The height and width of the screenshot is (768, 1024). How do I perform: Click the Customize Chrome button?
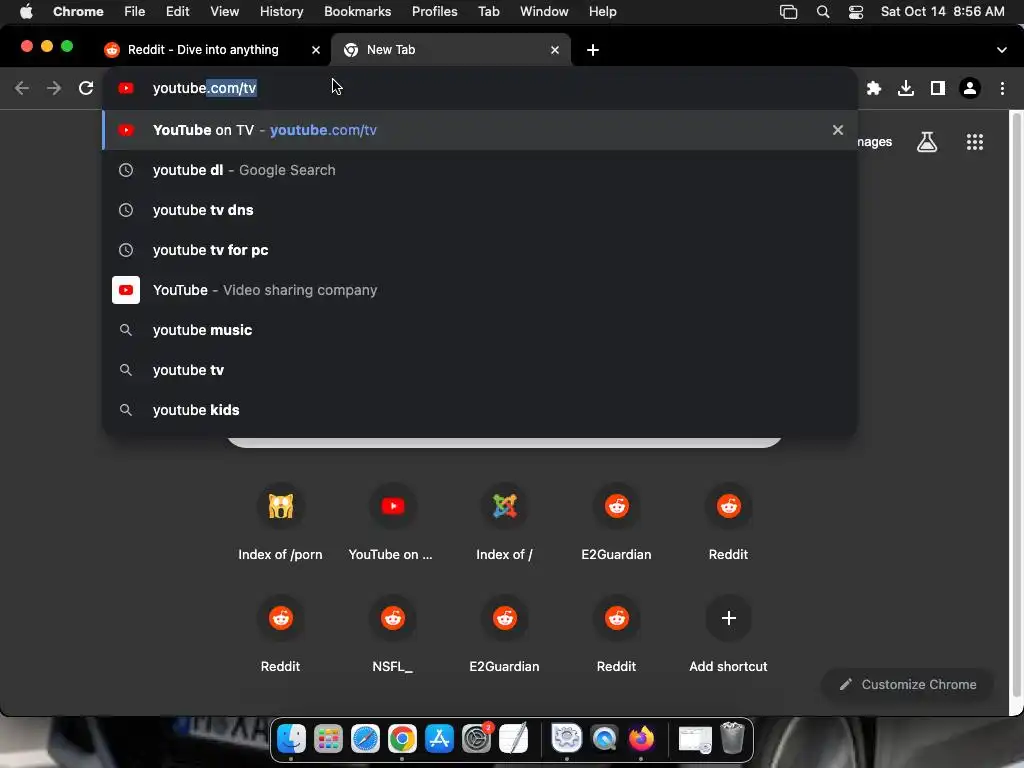click(x=908, y=684)
